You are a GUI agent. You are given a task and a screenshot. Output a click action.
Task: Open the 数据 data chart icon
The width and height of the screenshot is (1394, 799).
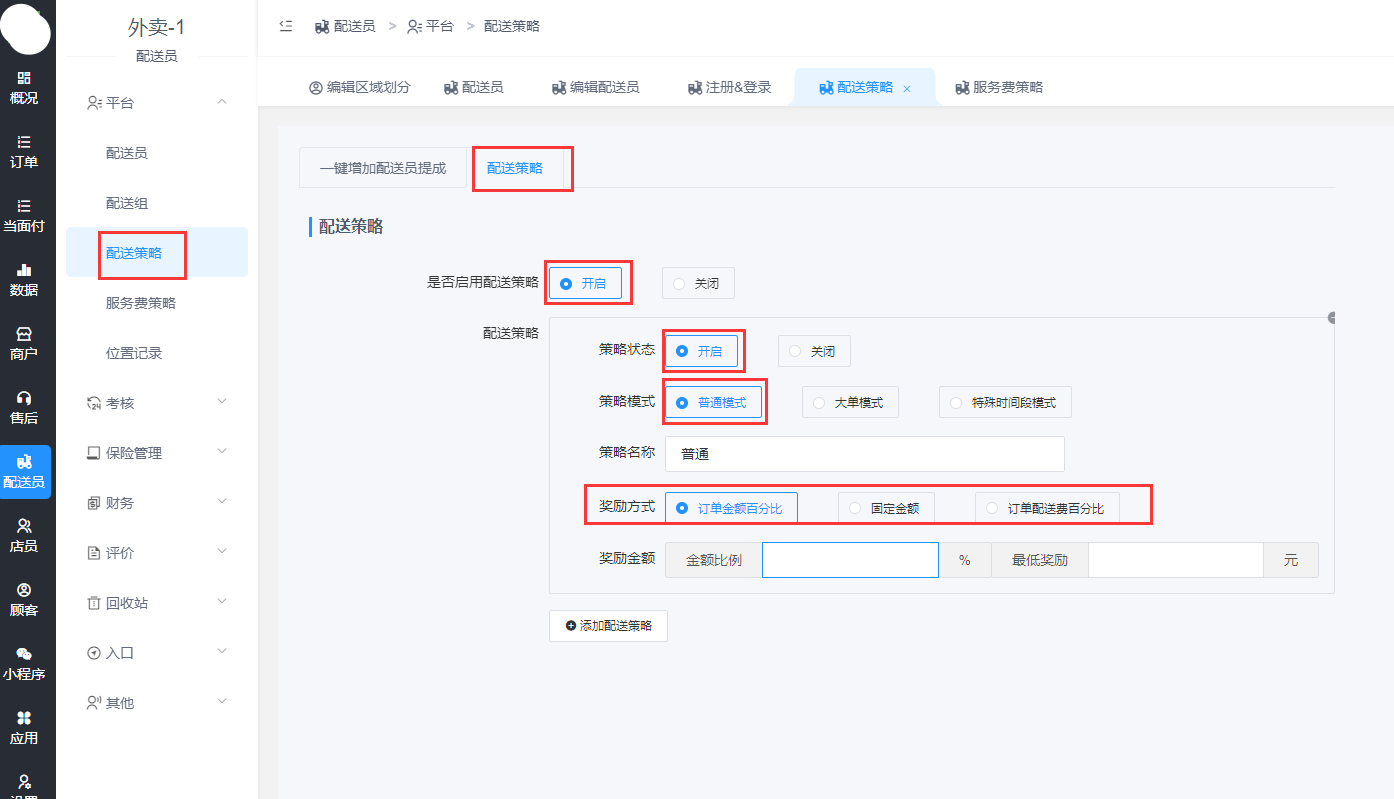point(24,270)
